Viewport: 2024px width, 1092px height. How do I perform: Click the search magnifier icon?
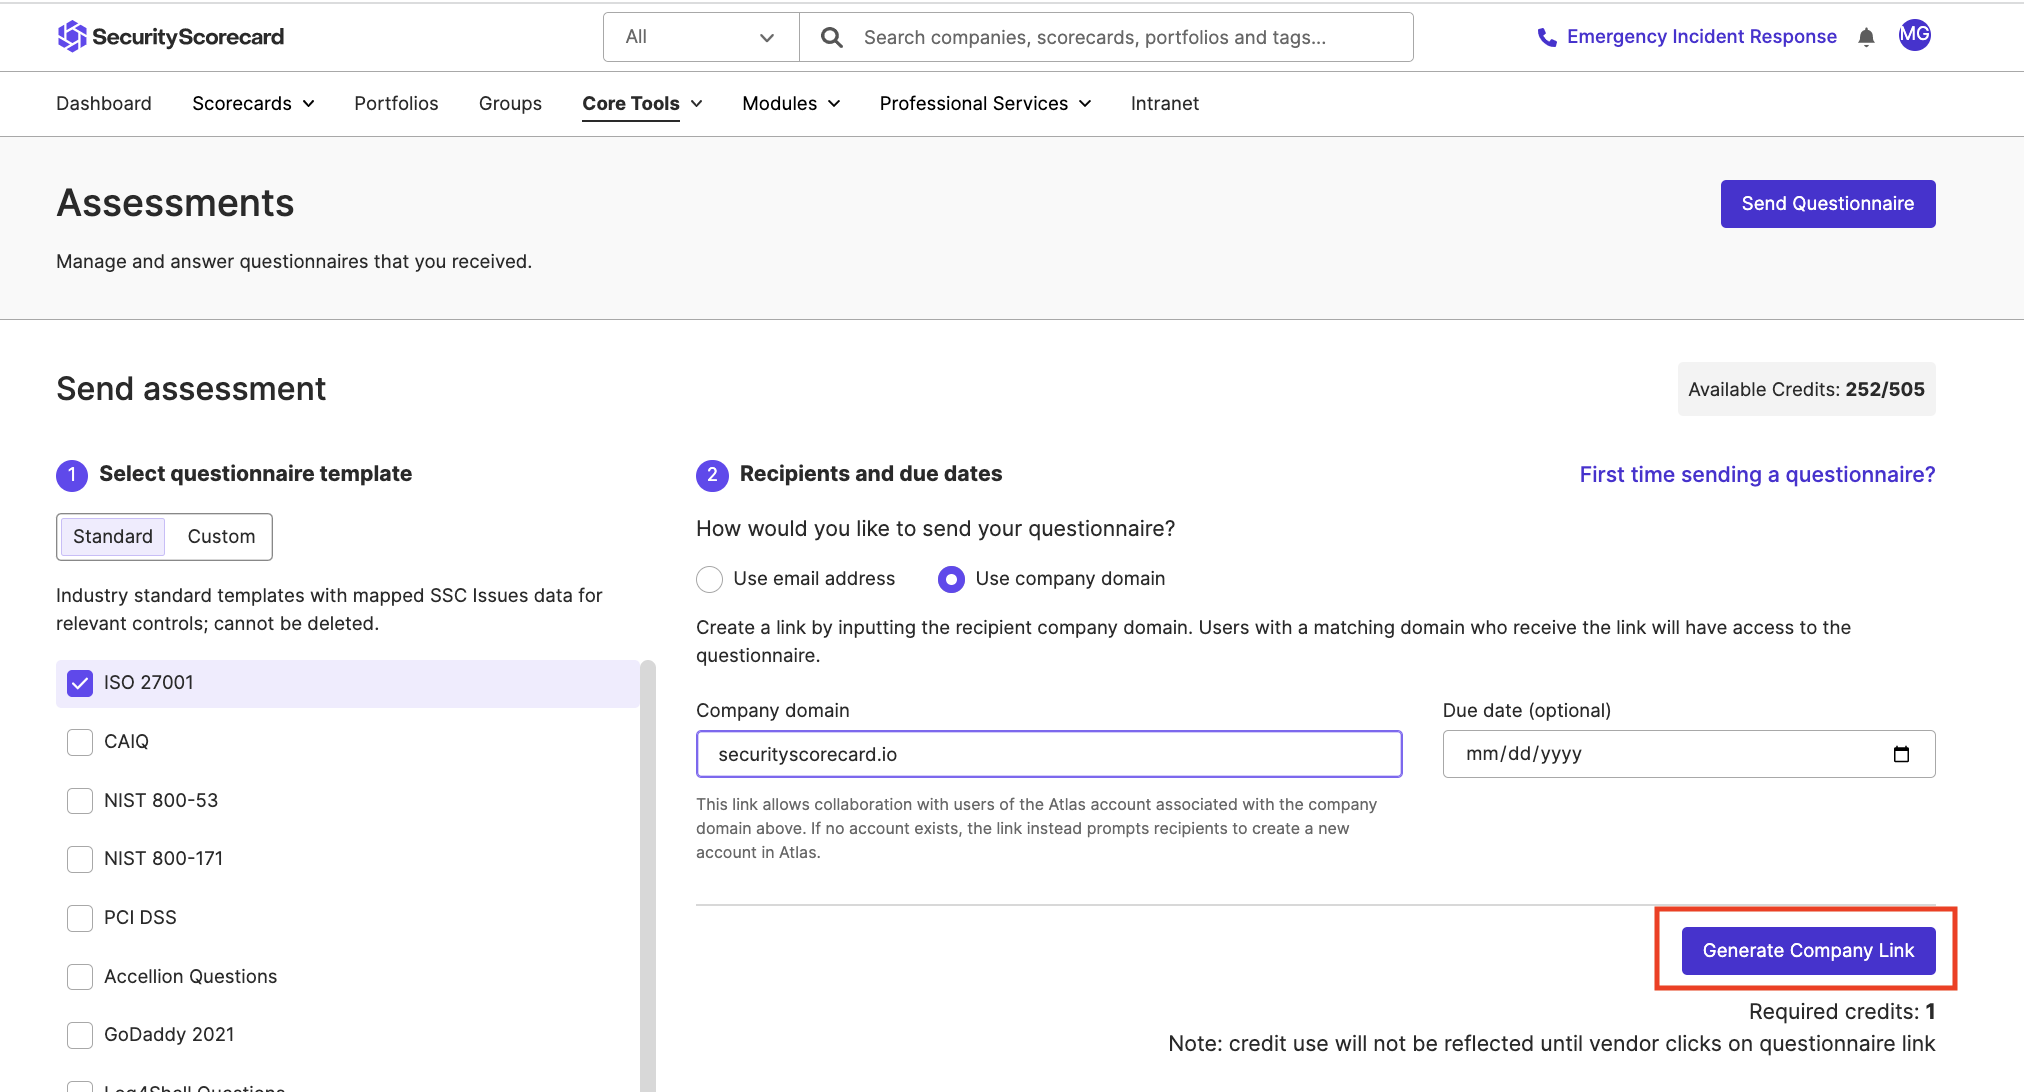(830, 37)
